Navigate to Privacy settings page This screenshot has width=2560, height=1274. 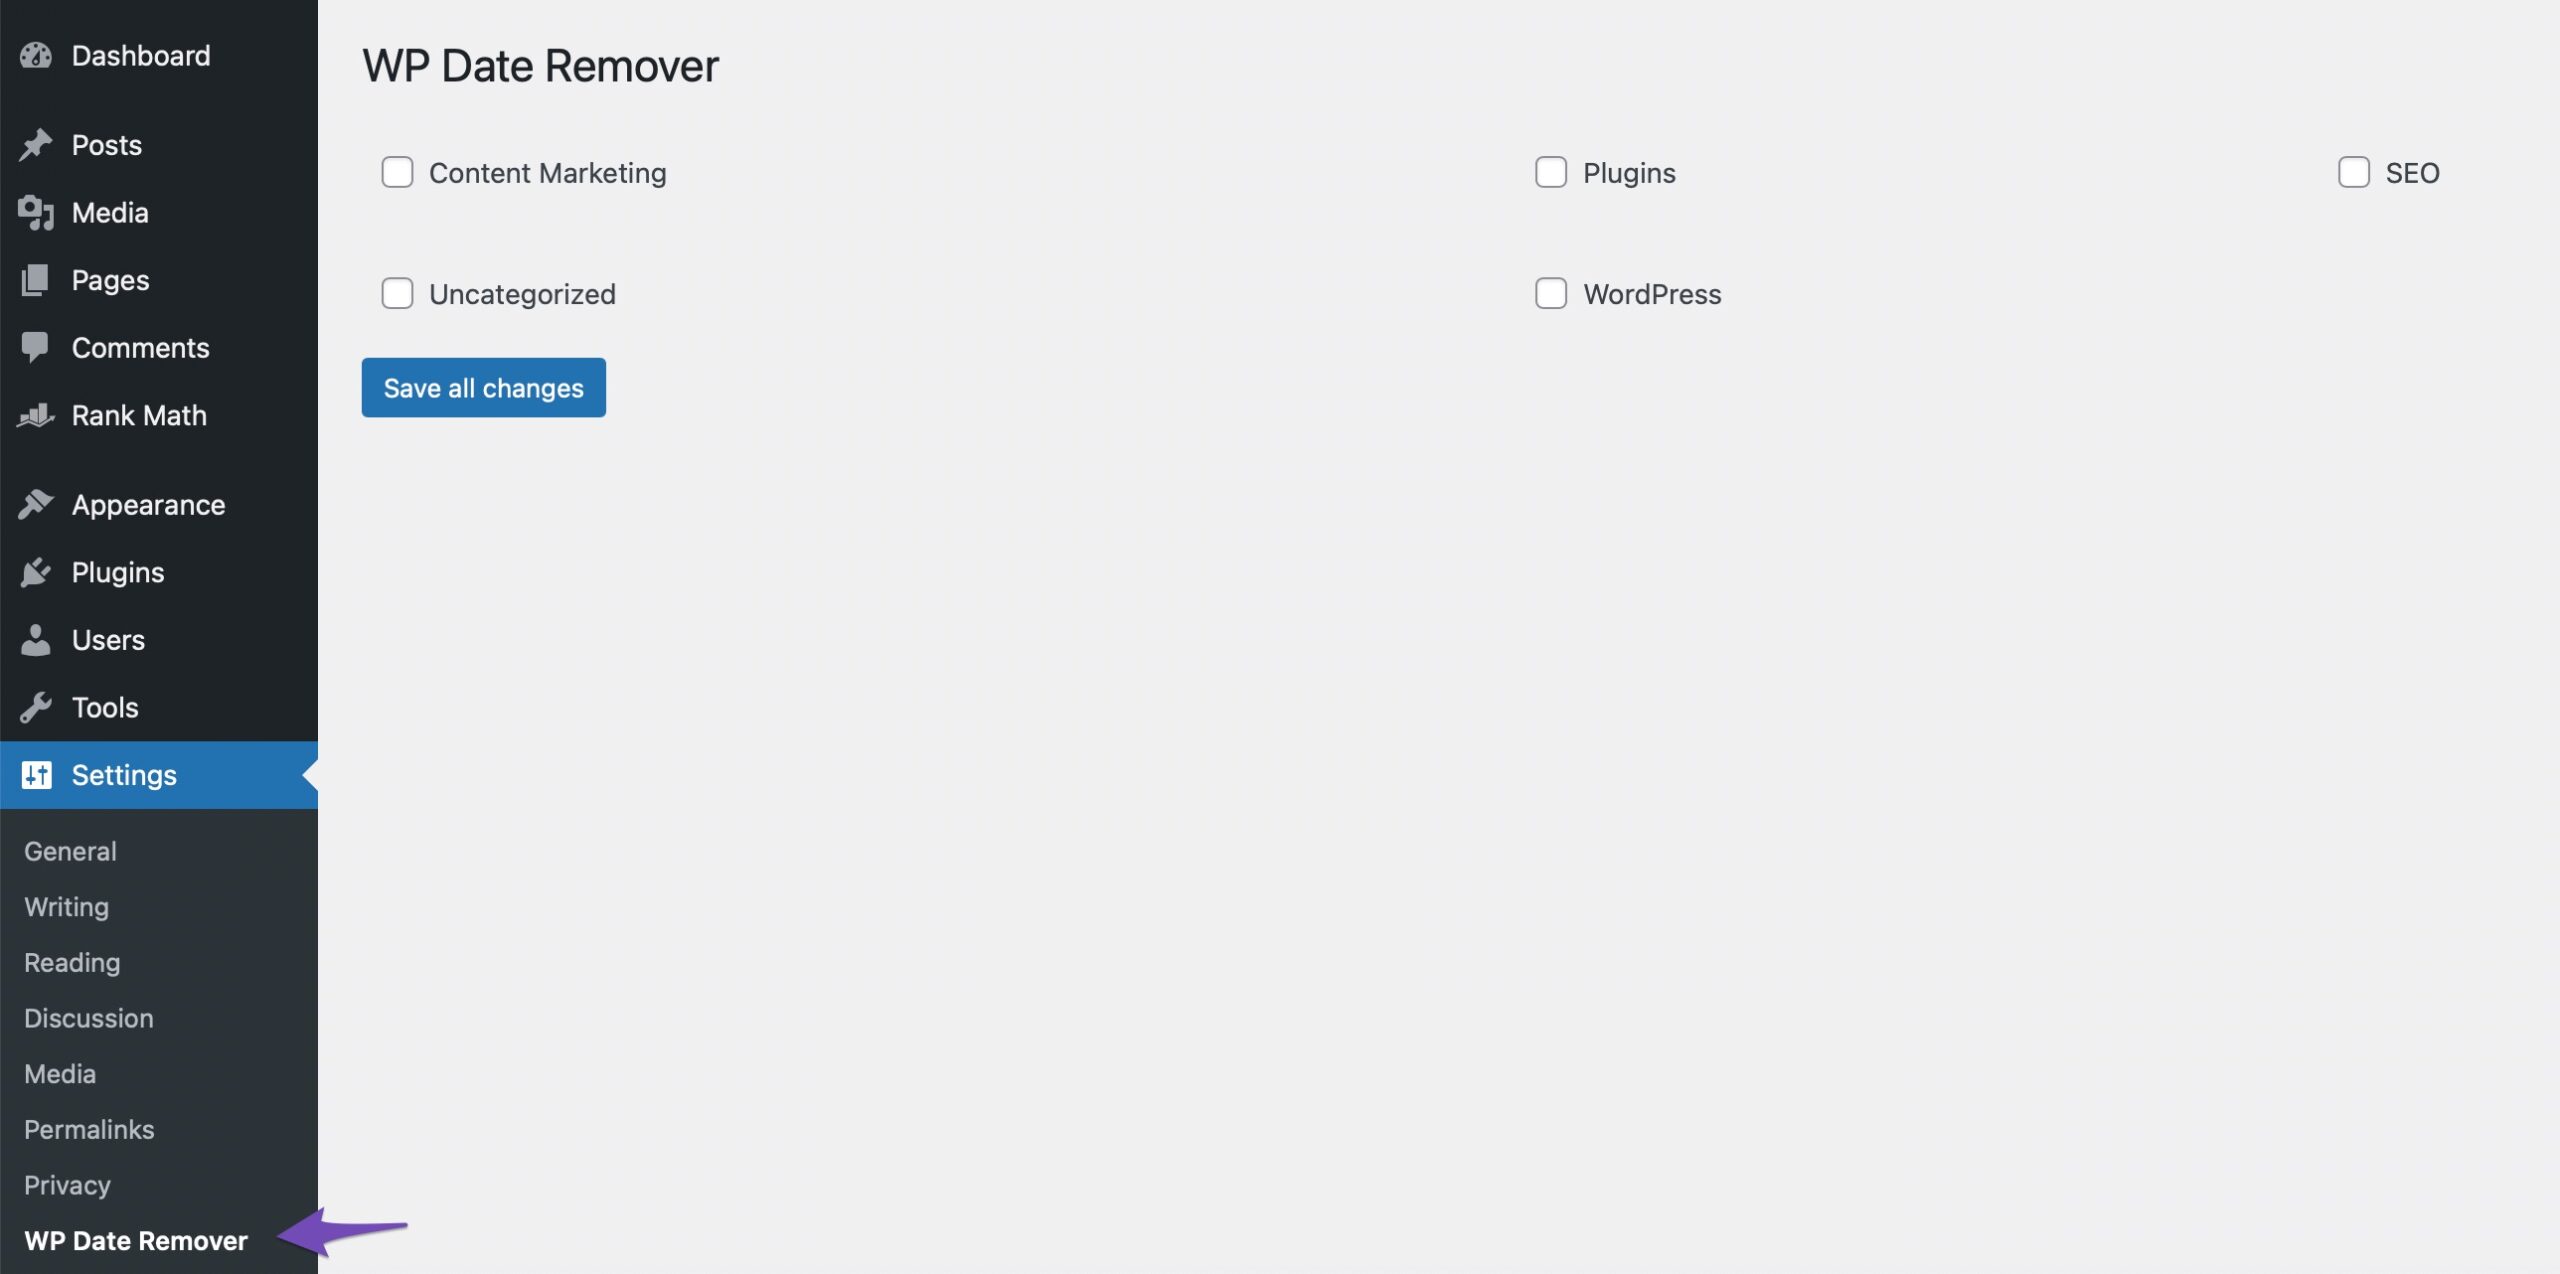tap(65, 1184)
